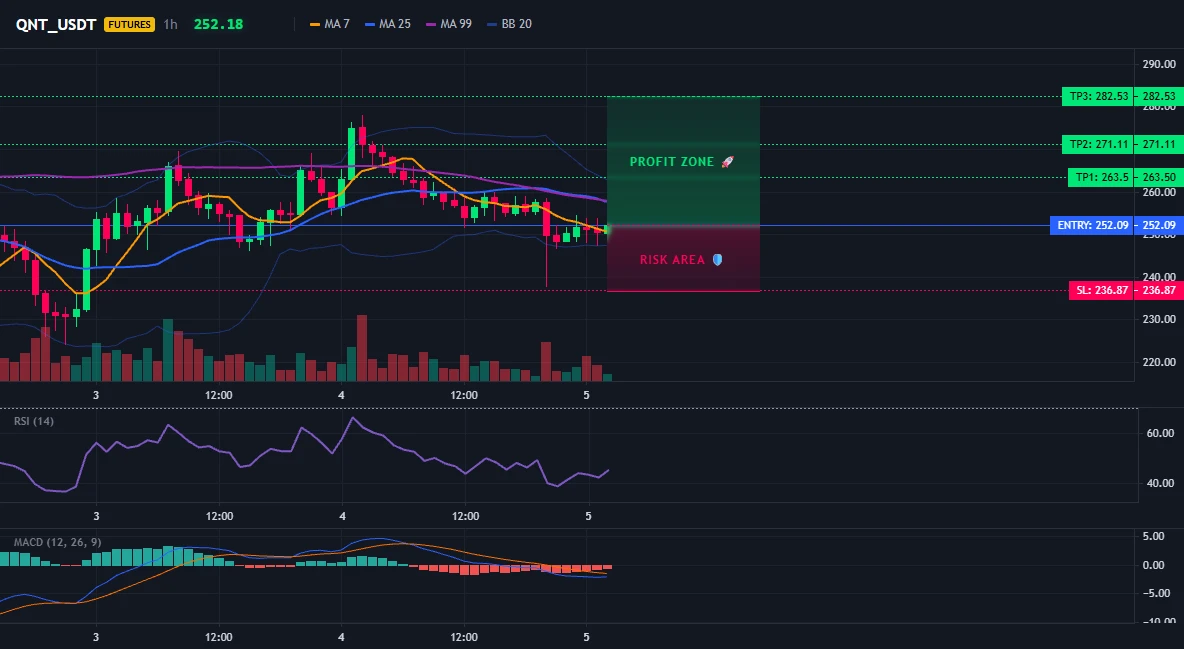Image resolution: width=1184 pixels, height=649 pixels.
Task: Click the 290.00 price axis value
Action: pyautogui.click(x=1159, y=64)
